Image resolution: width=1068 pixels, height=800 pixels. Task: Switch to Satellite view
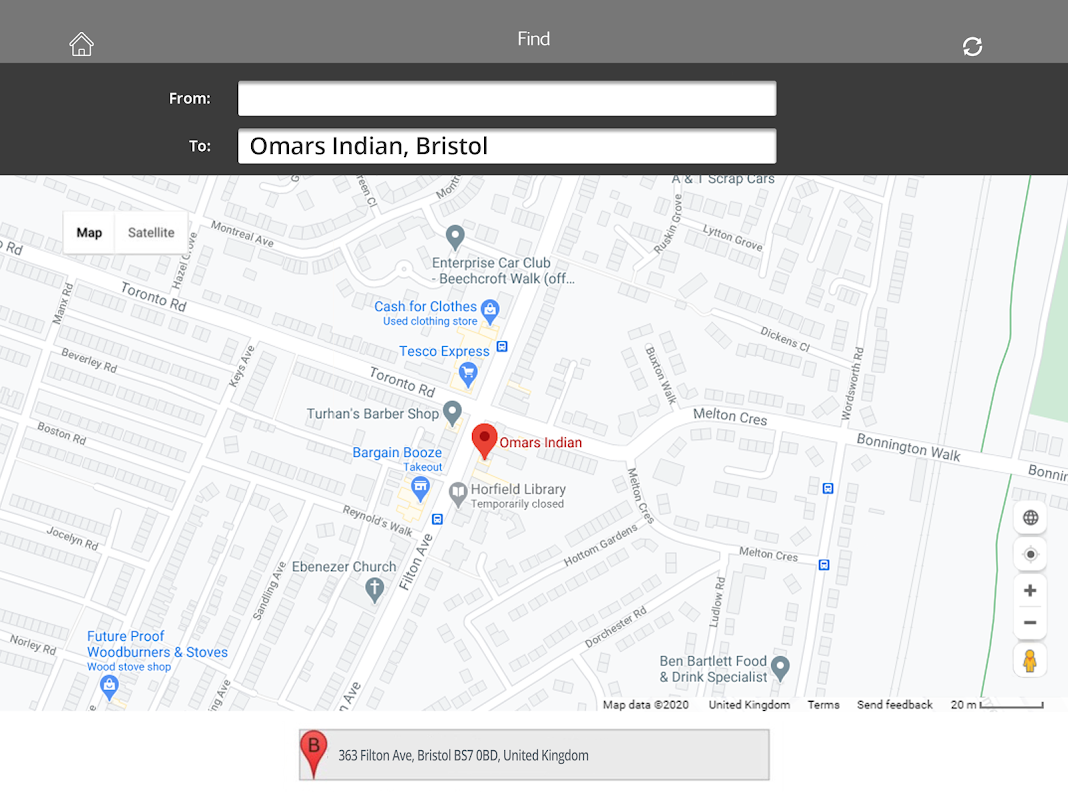pos(151,233)
